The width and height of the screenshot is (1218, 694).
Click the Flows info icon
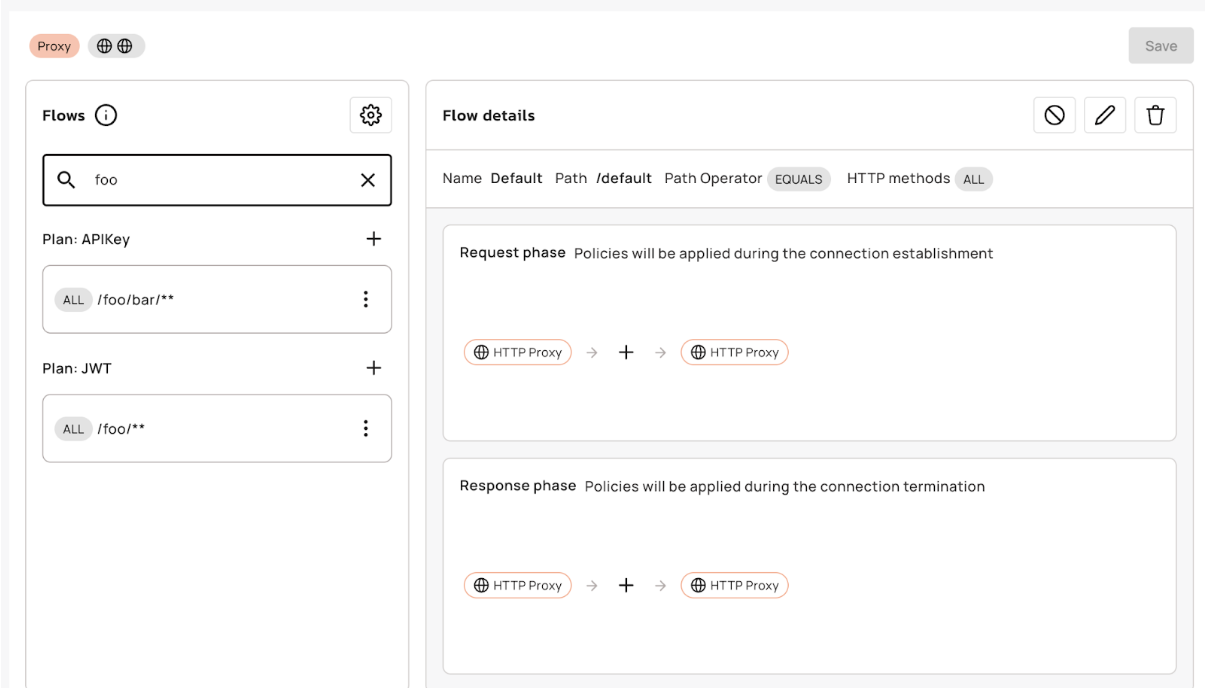(x=106, y=116)
